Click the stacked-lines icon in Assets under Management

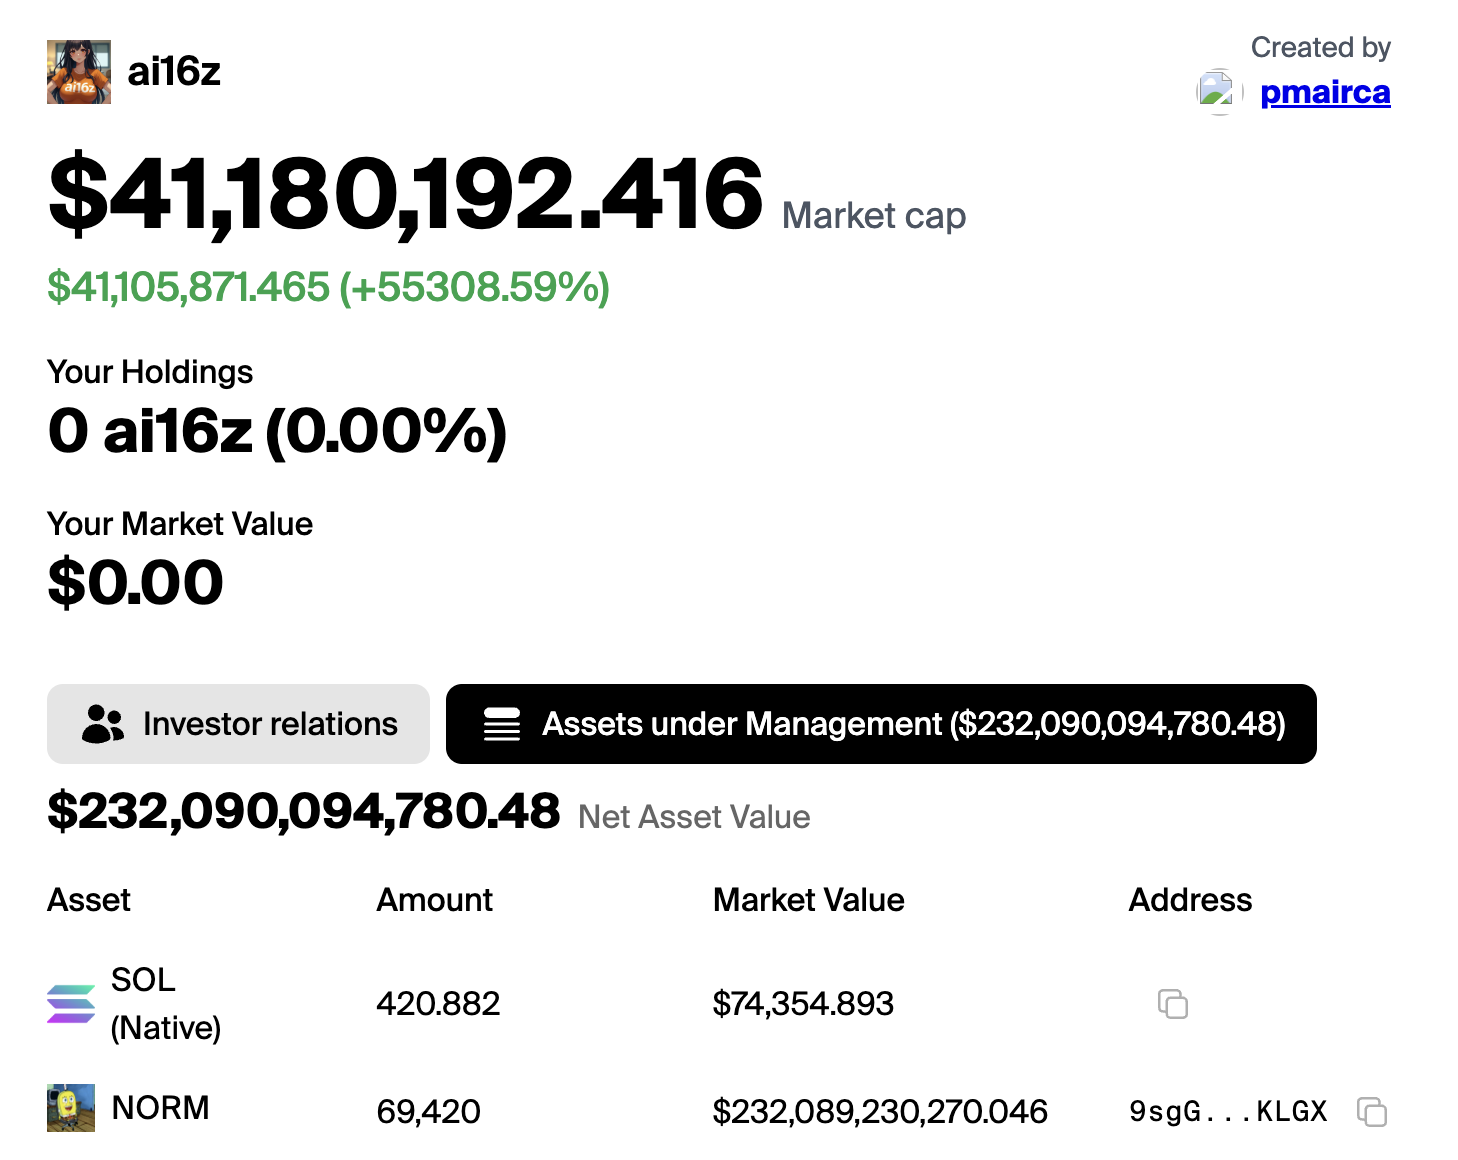pos(502,724)
